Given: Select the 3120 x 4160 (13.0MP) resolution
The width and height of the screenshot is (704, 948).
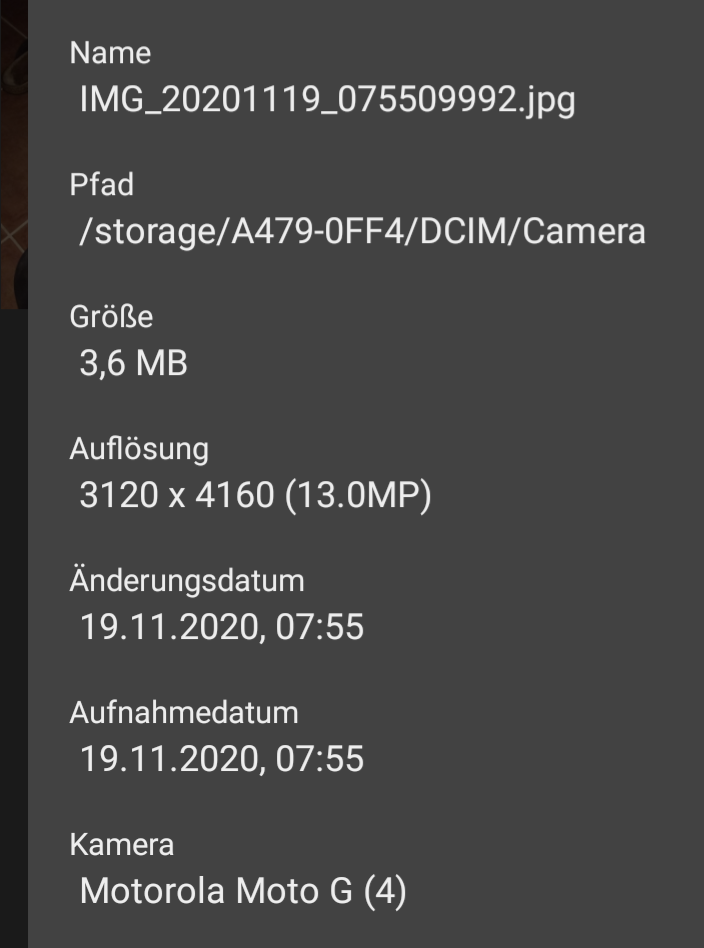Looking at the screenshot, I should tap(255, 495).
